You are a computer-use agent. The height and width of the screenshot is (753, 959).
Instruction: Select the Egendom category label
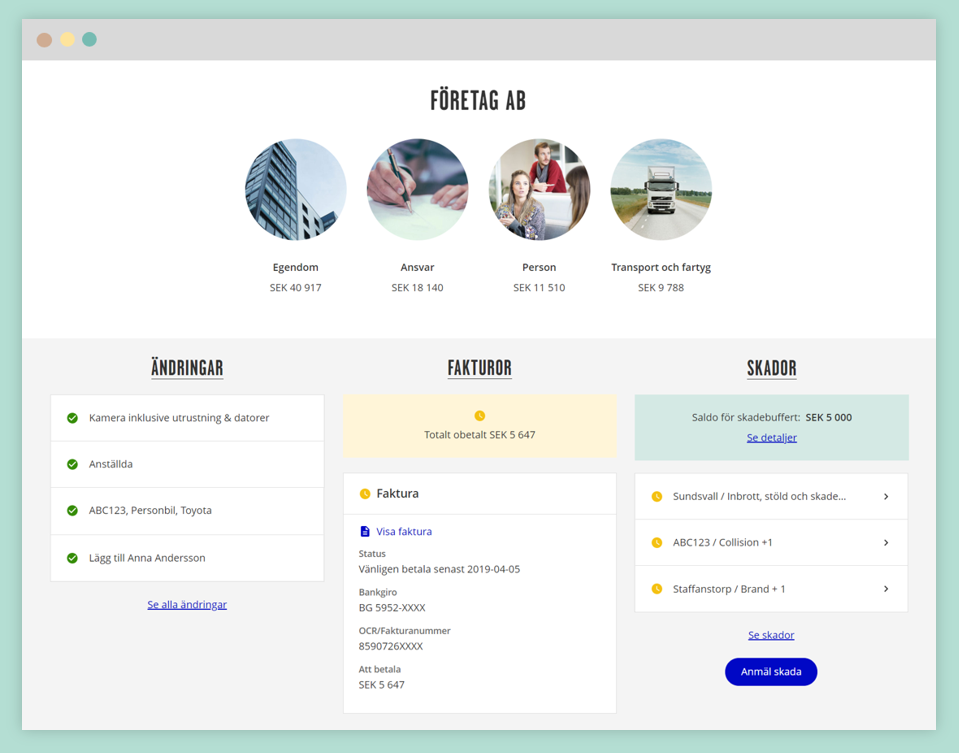click(x=295, y=267)
